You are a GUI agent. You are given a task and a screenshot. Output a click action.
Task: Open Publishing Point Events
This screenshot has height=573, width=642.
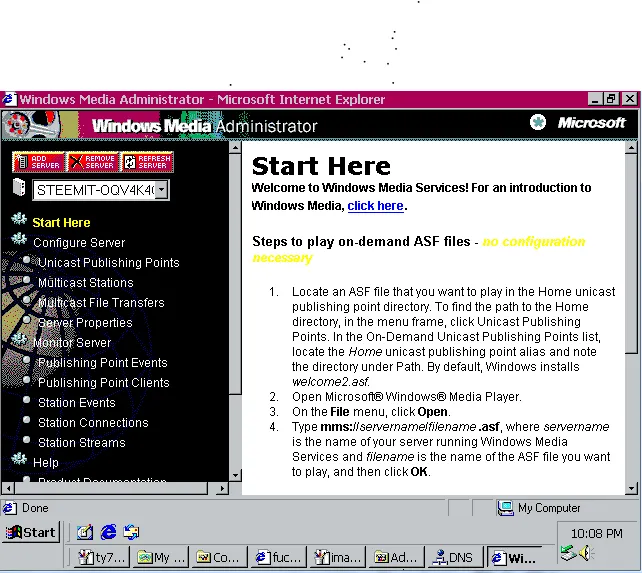103,362
